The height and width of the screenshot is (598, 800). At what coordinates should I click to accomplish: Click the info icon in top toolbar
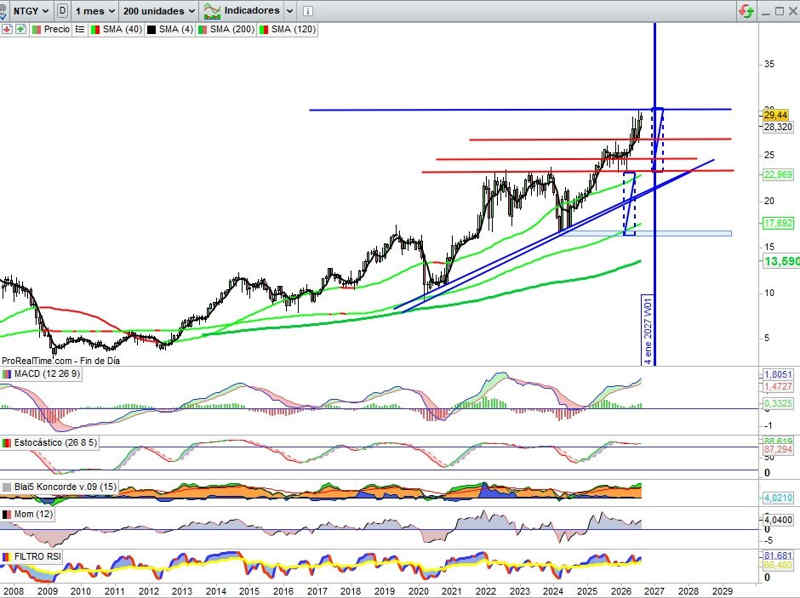308,11
